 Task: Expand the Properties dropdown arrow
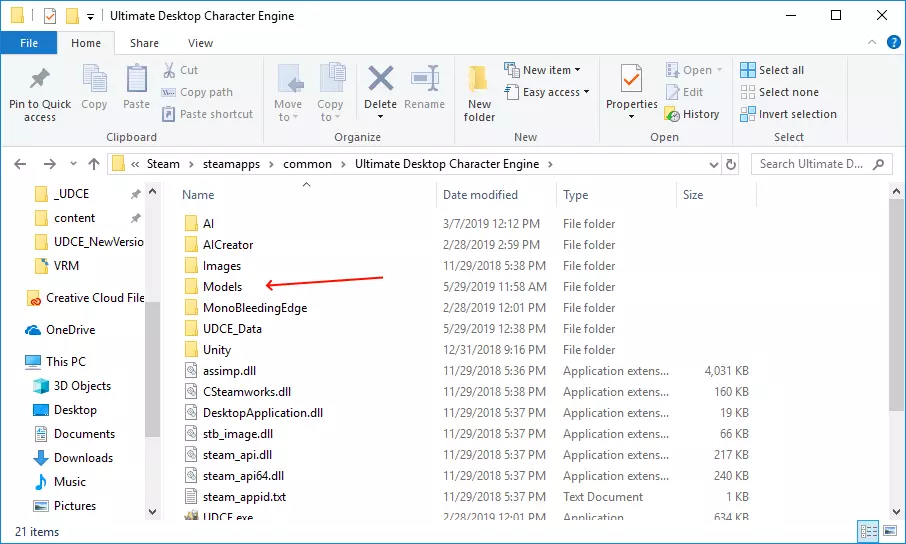coord(632,117)
